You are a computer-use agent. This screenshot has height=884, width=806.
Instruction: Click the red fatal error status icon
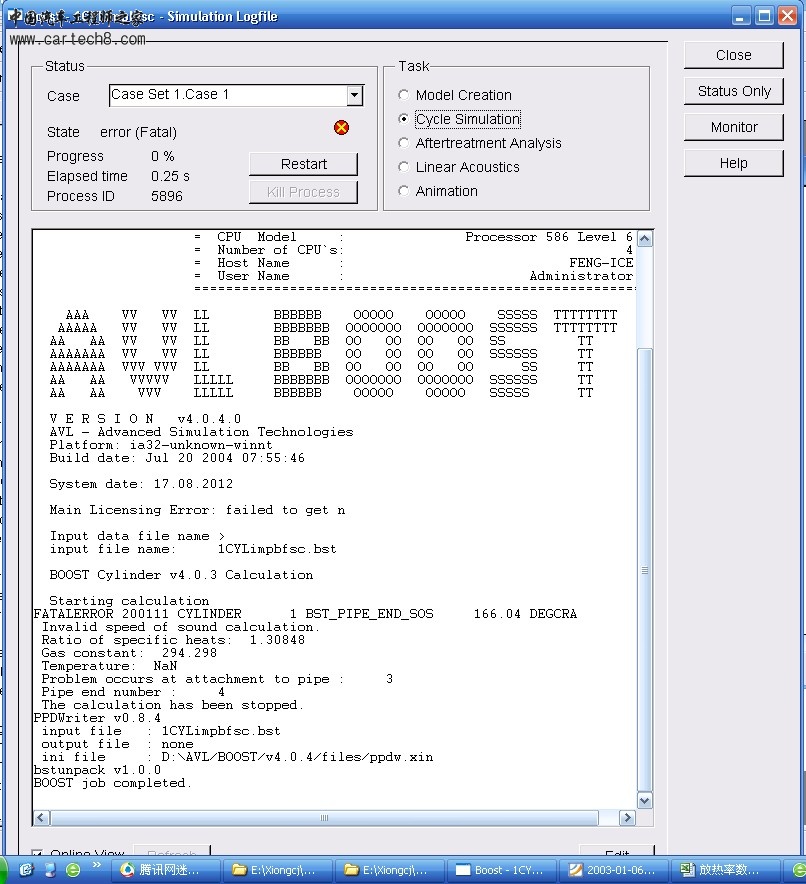point(341,127)
